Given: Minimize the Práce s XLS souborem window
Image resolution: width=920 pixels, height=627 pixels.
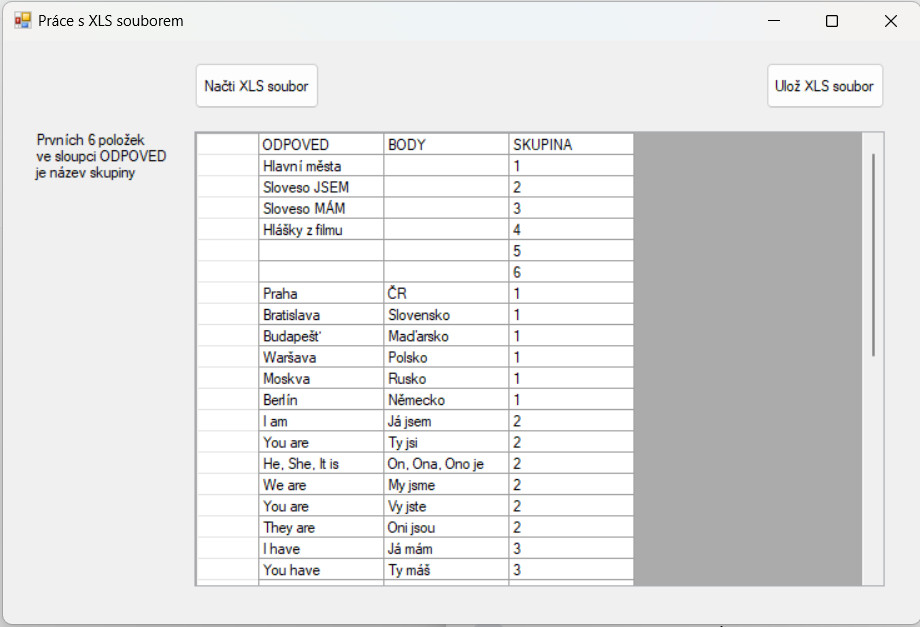Looking at the screenshot, I should pyautogui.click(x=774, y=21).
